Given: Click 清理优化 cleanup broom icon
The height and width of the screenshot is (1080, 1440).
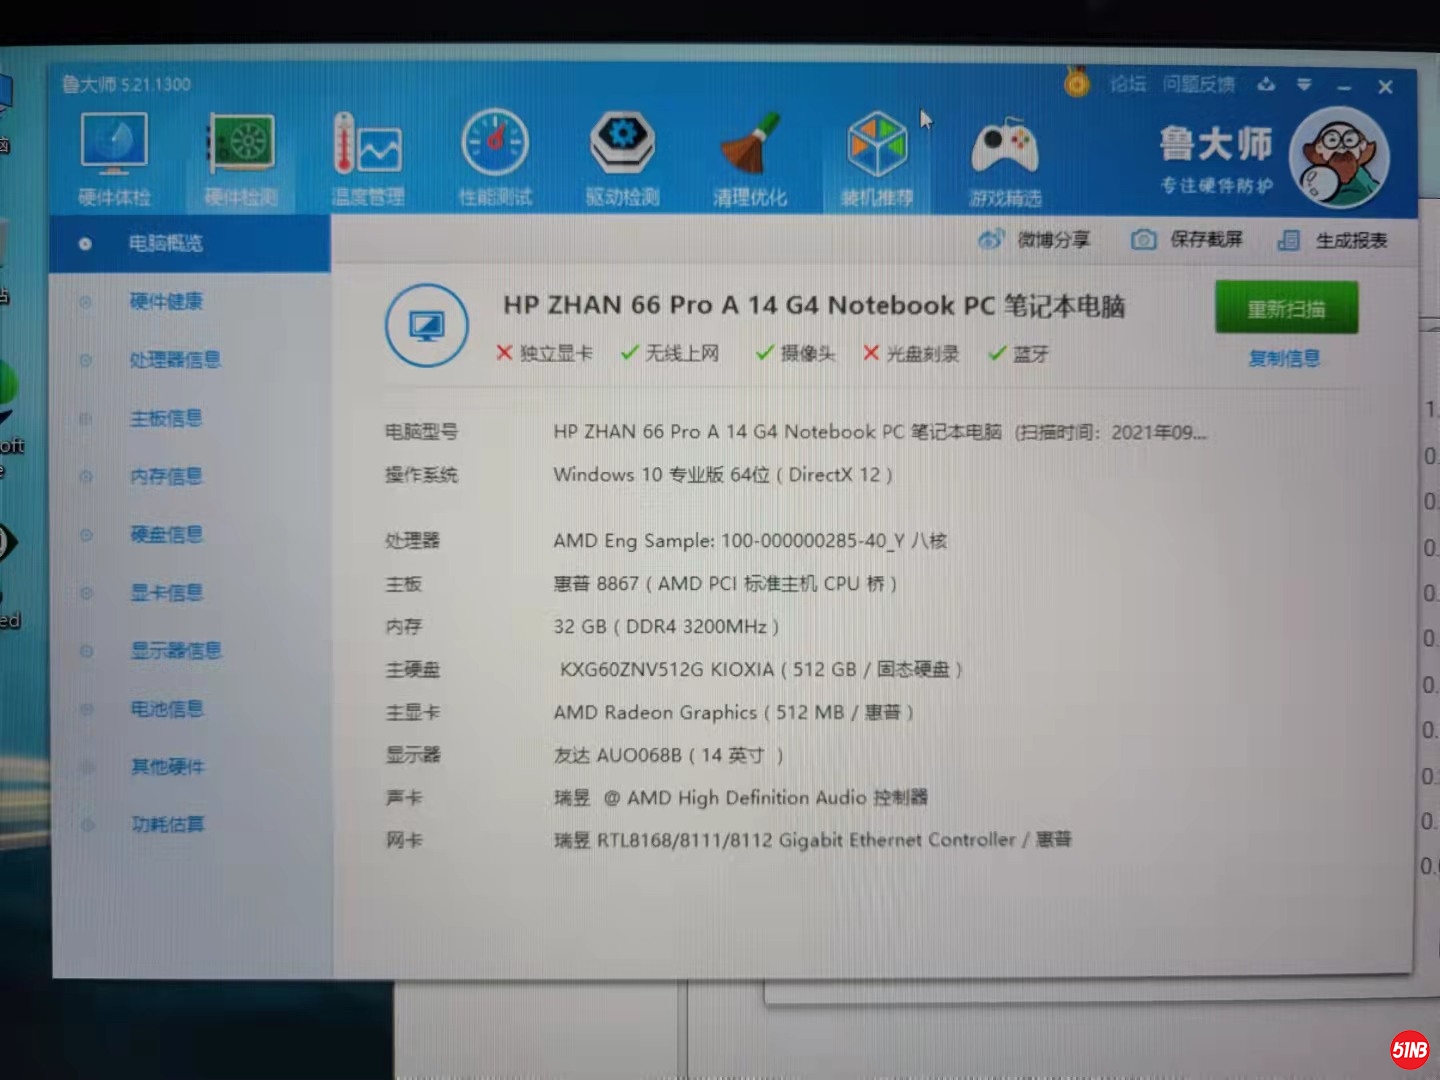Looking at the screenshot, I should [x=750, y=157].
